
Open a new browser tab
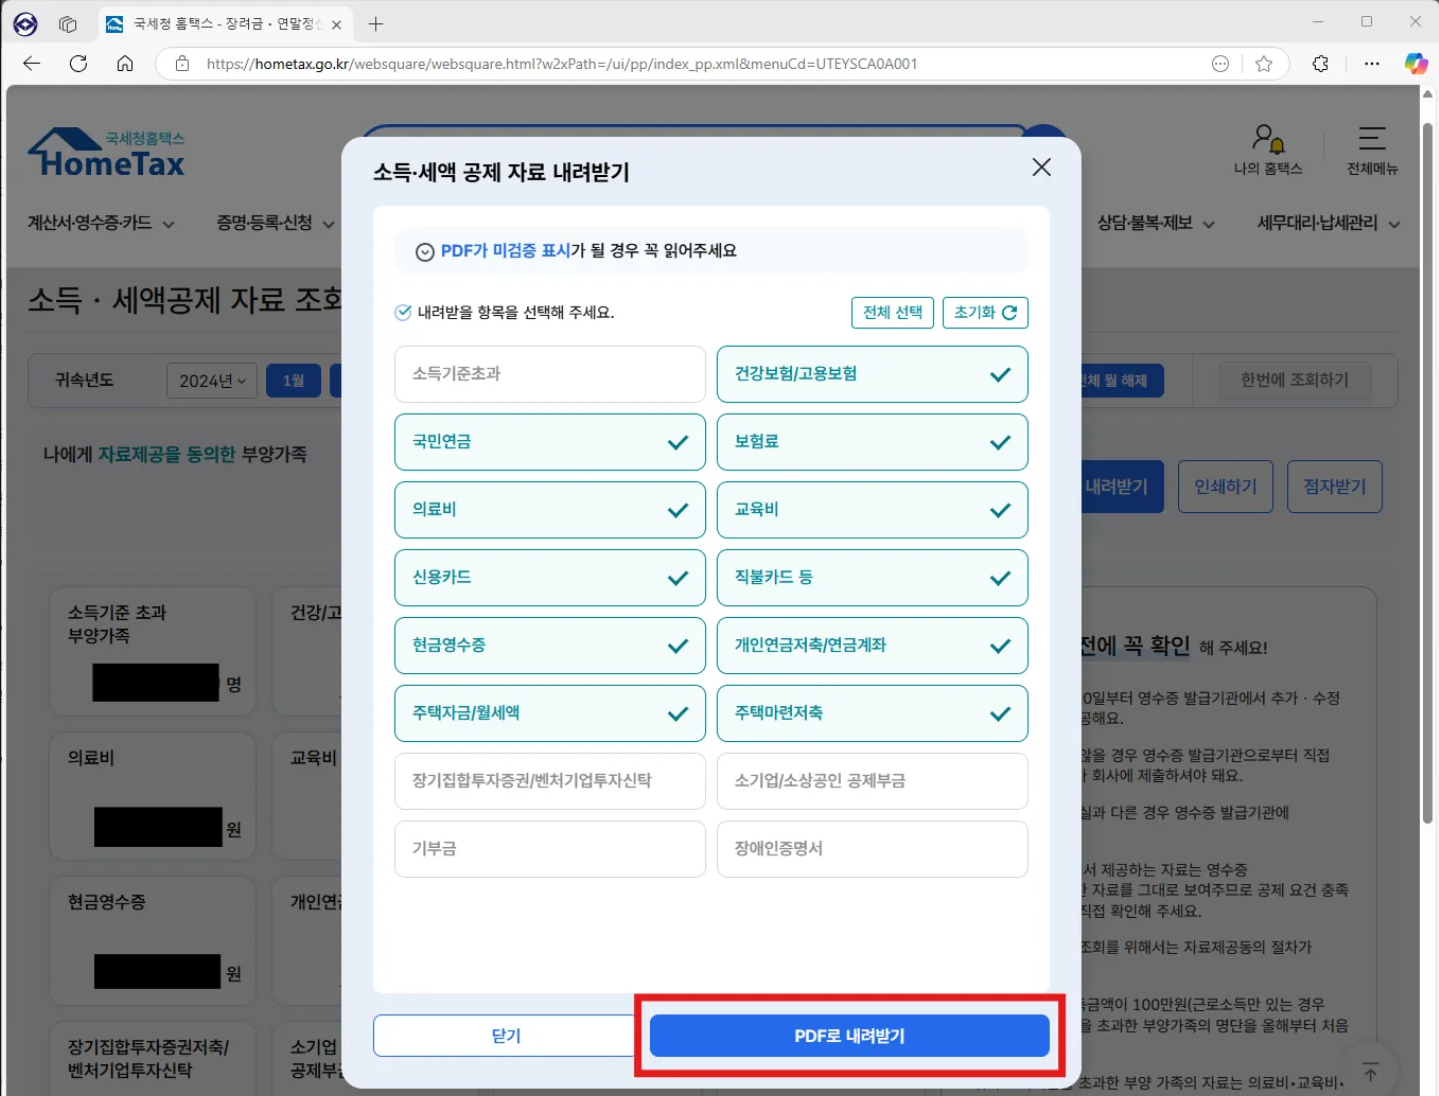376,24
